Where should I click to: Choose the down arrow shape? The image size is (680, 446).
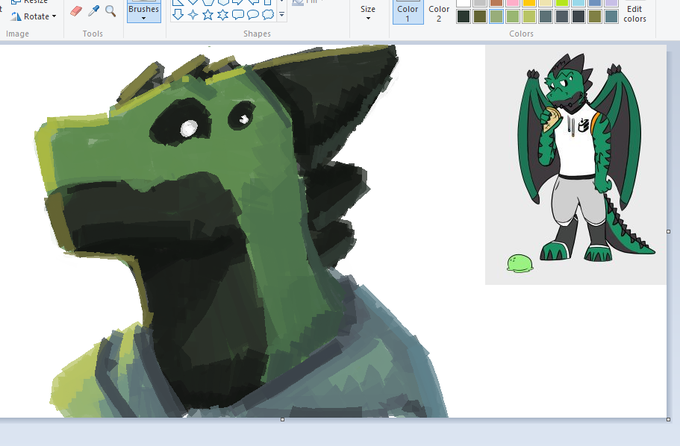(178, 14)
